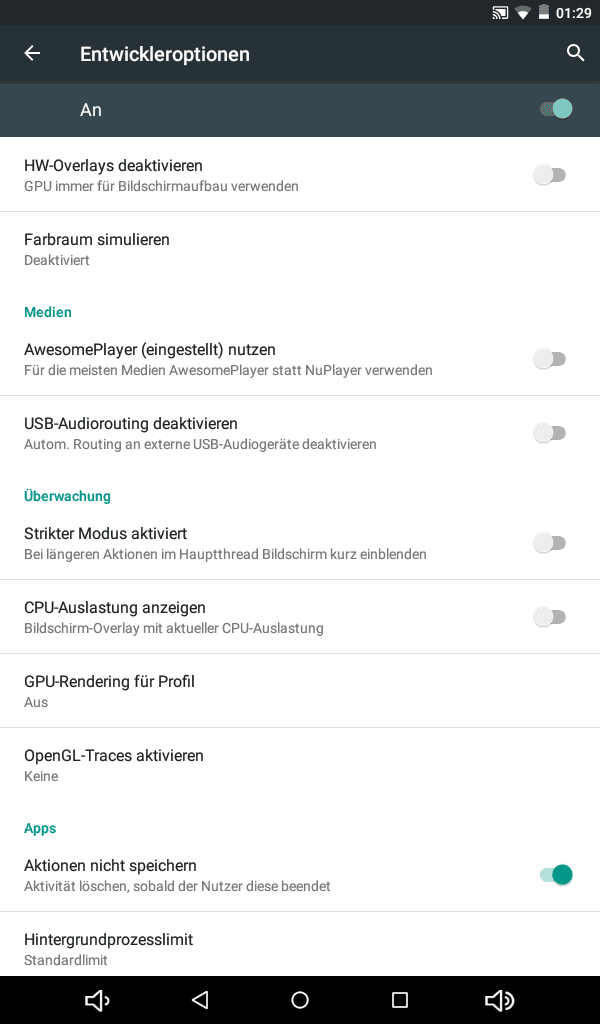Toggle AwesomePlayer (eingestellt) nutzen switch
This screenshot has height=1024, width=600.
point(549,359)
